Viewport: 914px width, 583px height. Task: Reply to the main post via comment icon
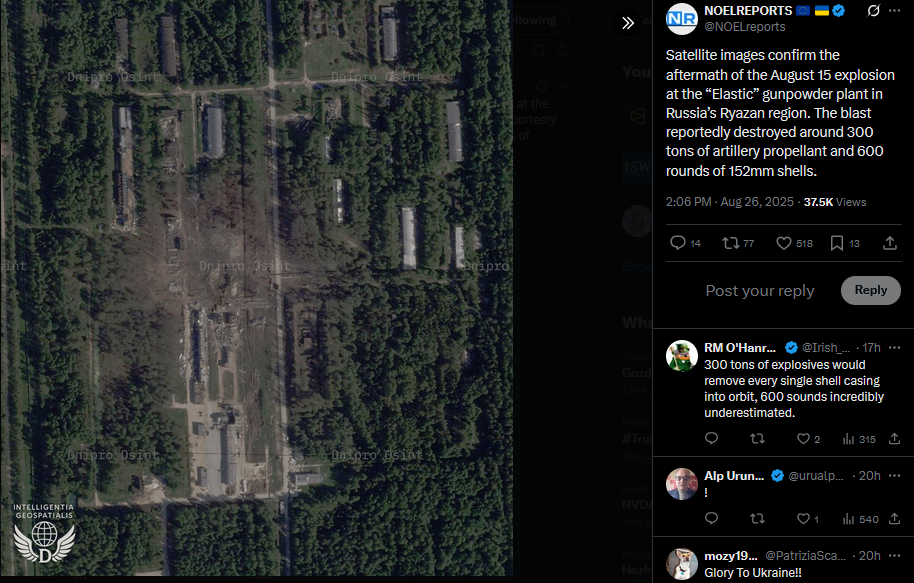point(677,243)
